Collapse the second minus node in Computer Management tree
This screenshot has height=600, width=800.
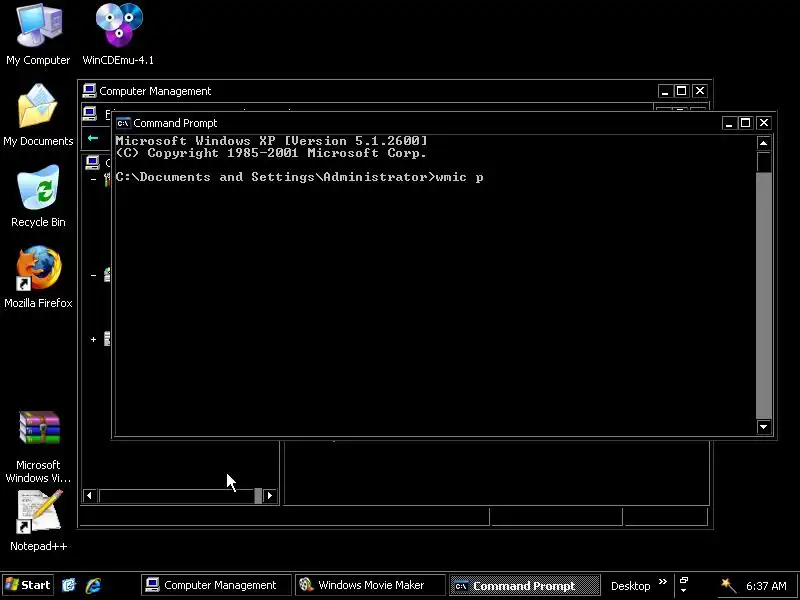coord(93,276)
